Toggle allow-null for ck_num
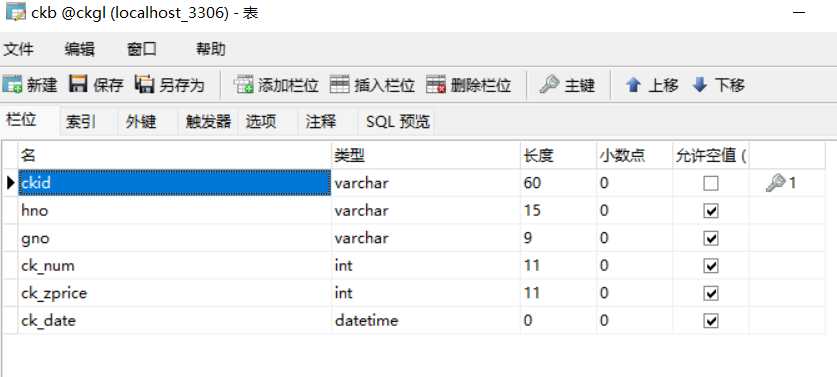The width and height of the screenshot is (837, 377). point(710,266)
